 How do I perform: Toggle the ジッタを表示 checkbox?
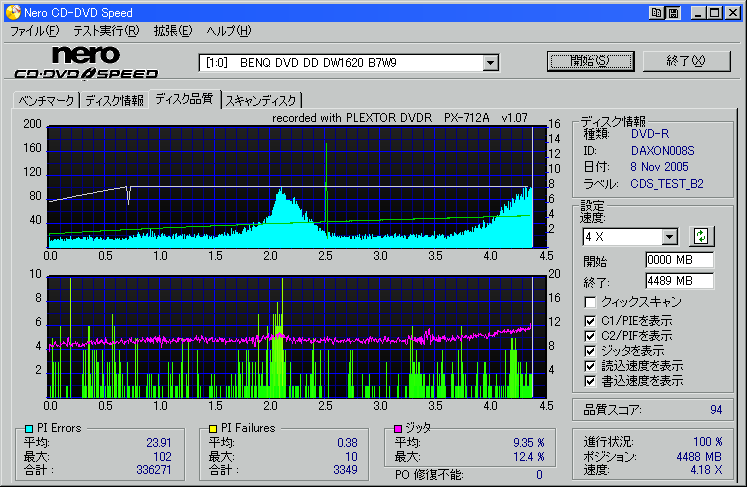tap(591, 351)
